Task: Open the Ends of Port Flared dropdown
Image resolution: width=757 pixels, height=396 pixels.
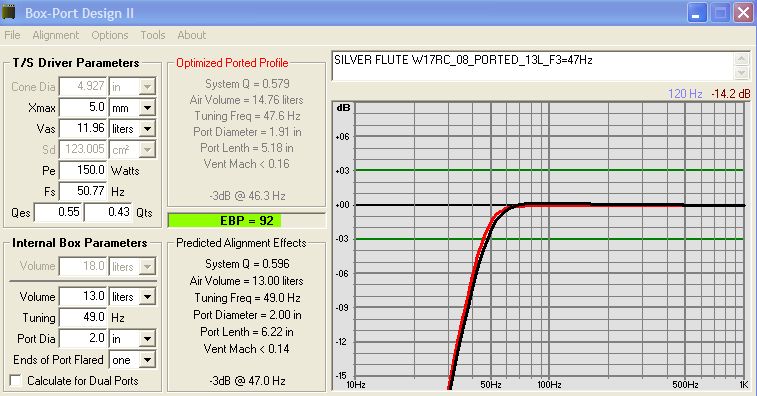Action: [147, 360]
